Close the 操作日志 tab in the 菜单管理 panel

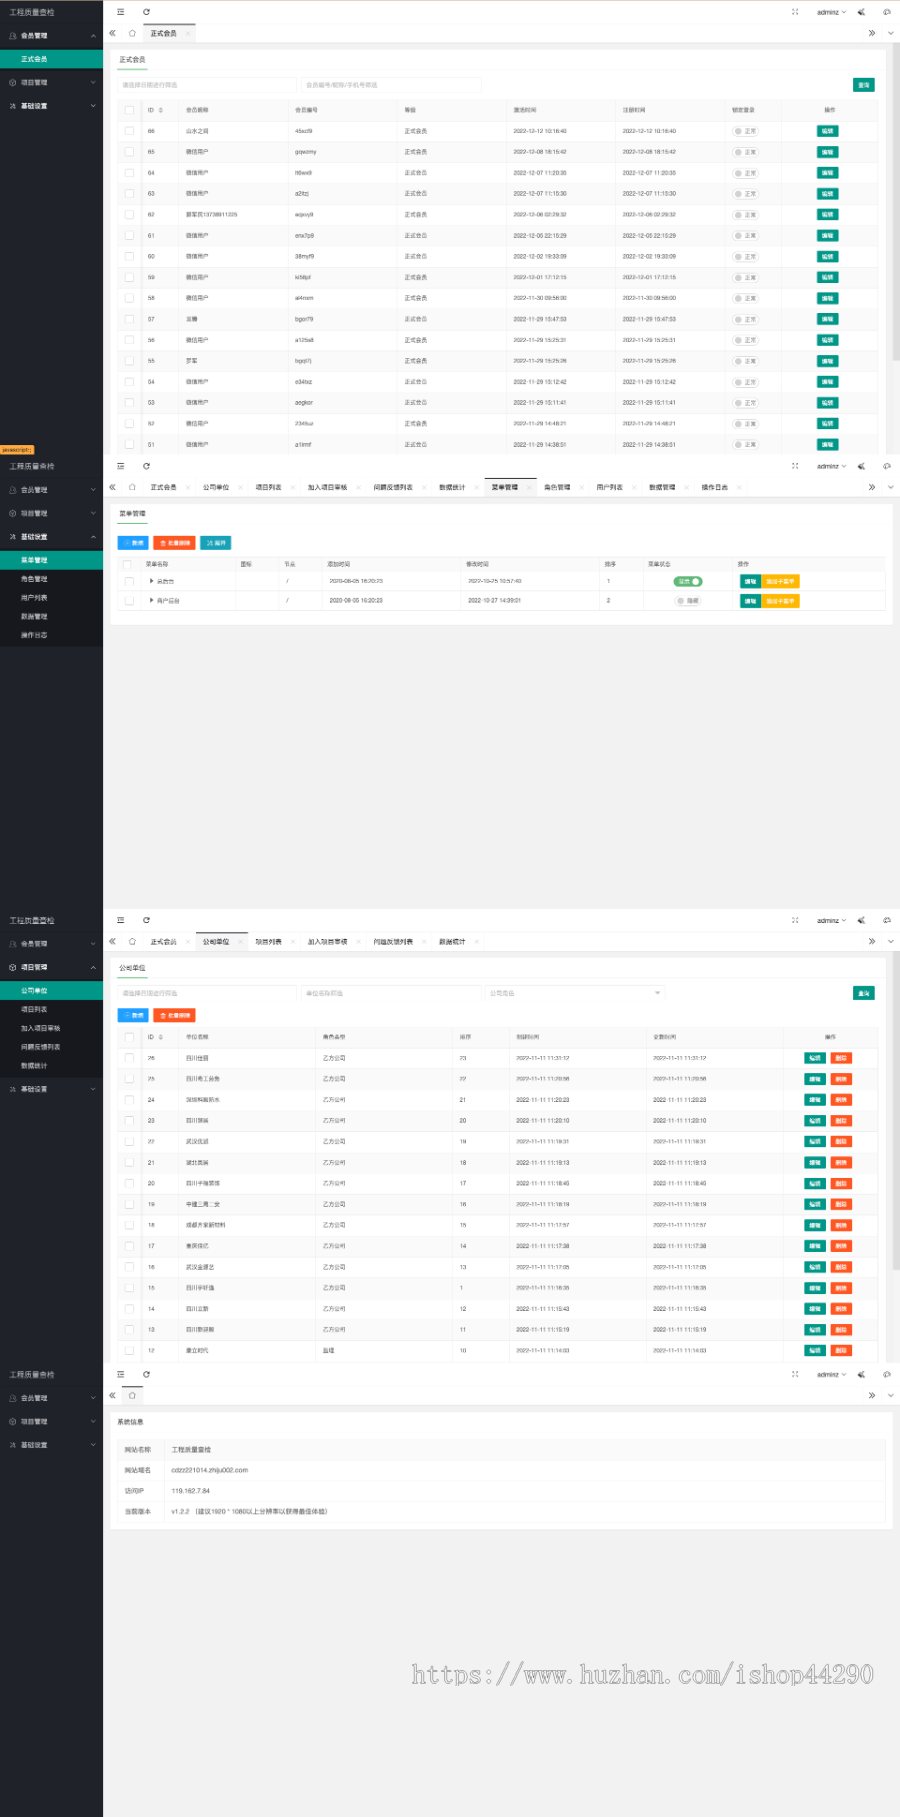[x=738, y=488]
